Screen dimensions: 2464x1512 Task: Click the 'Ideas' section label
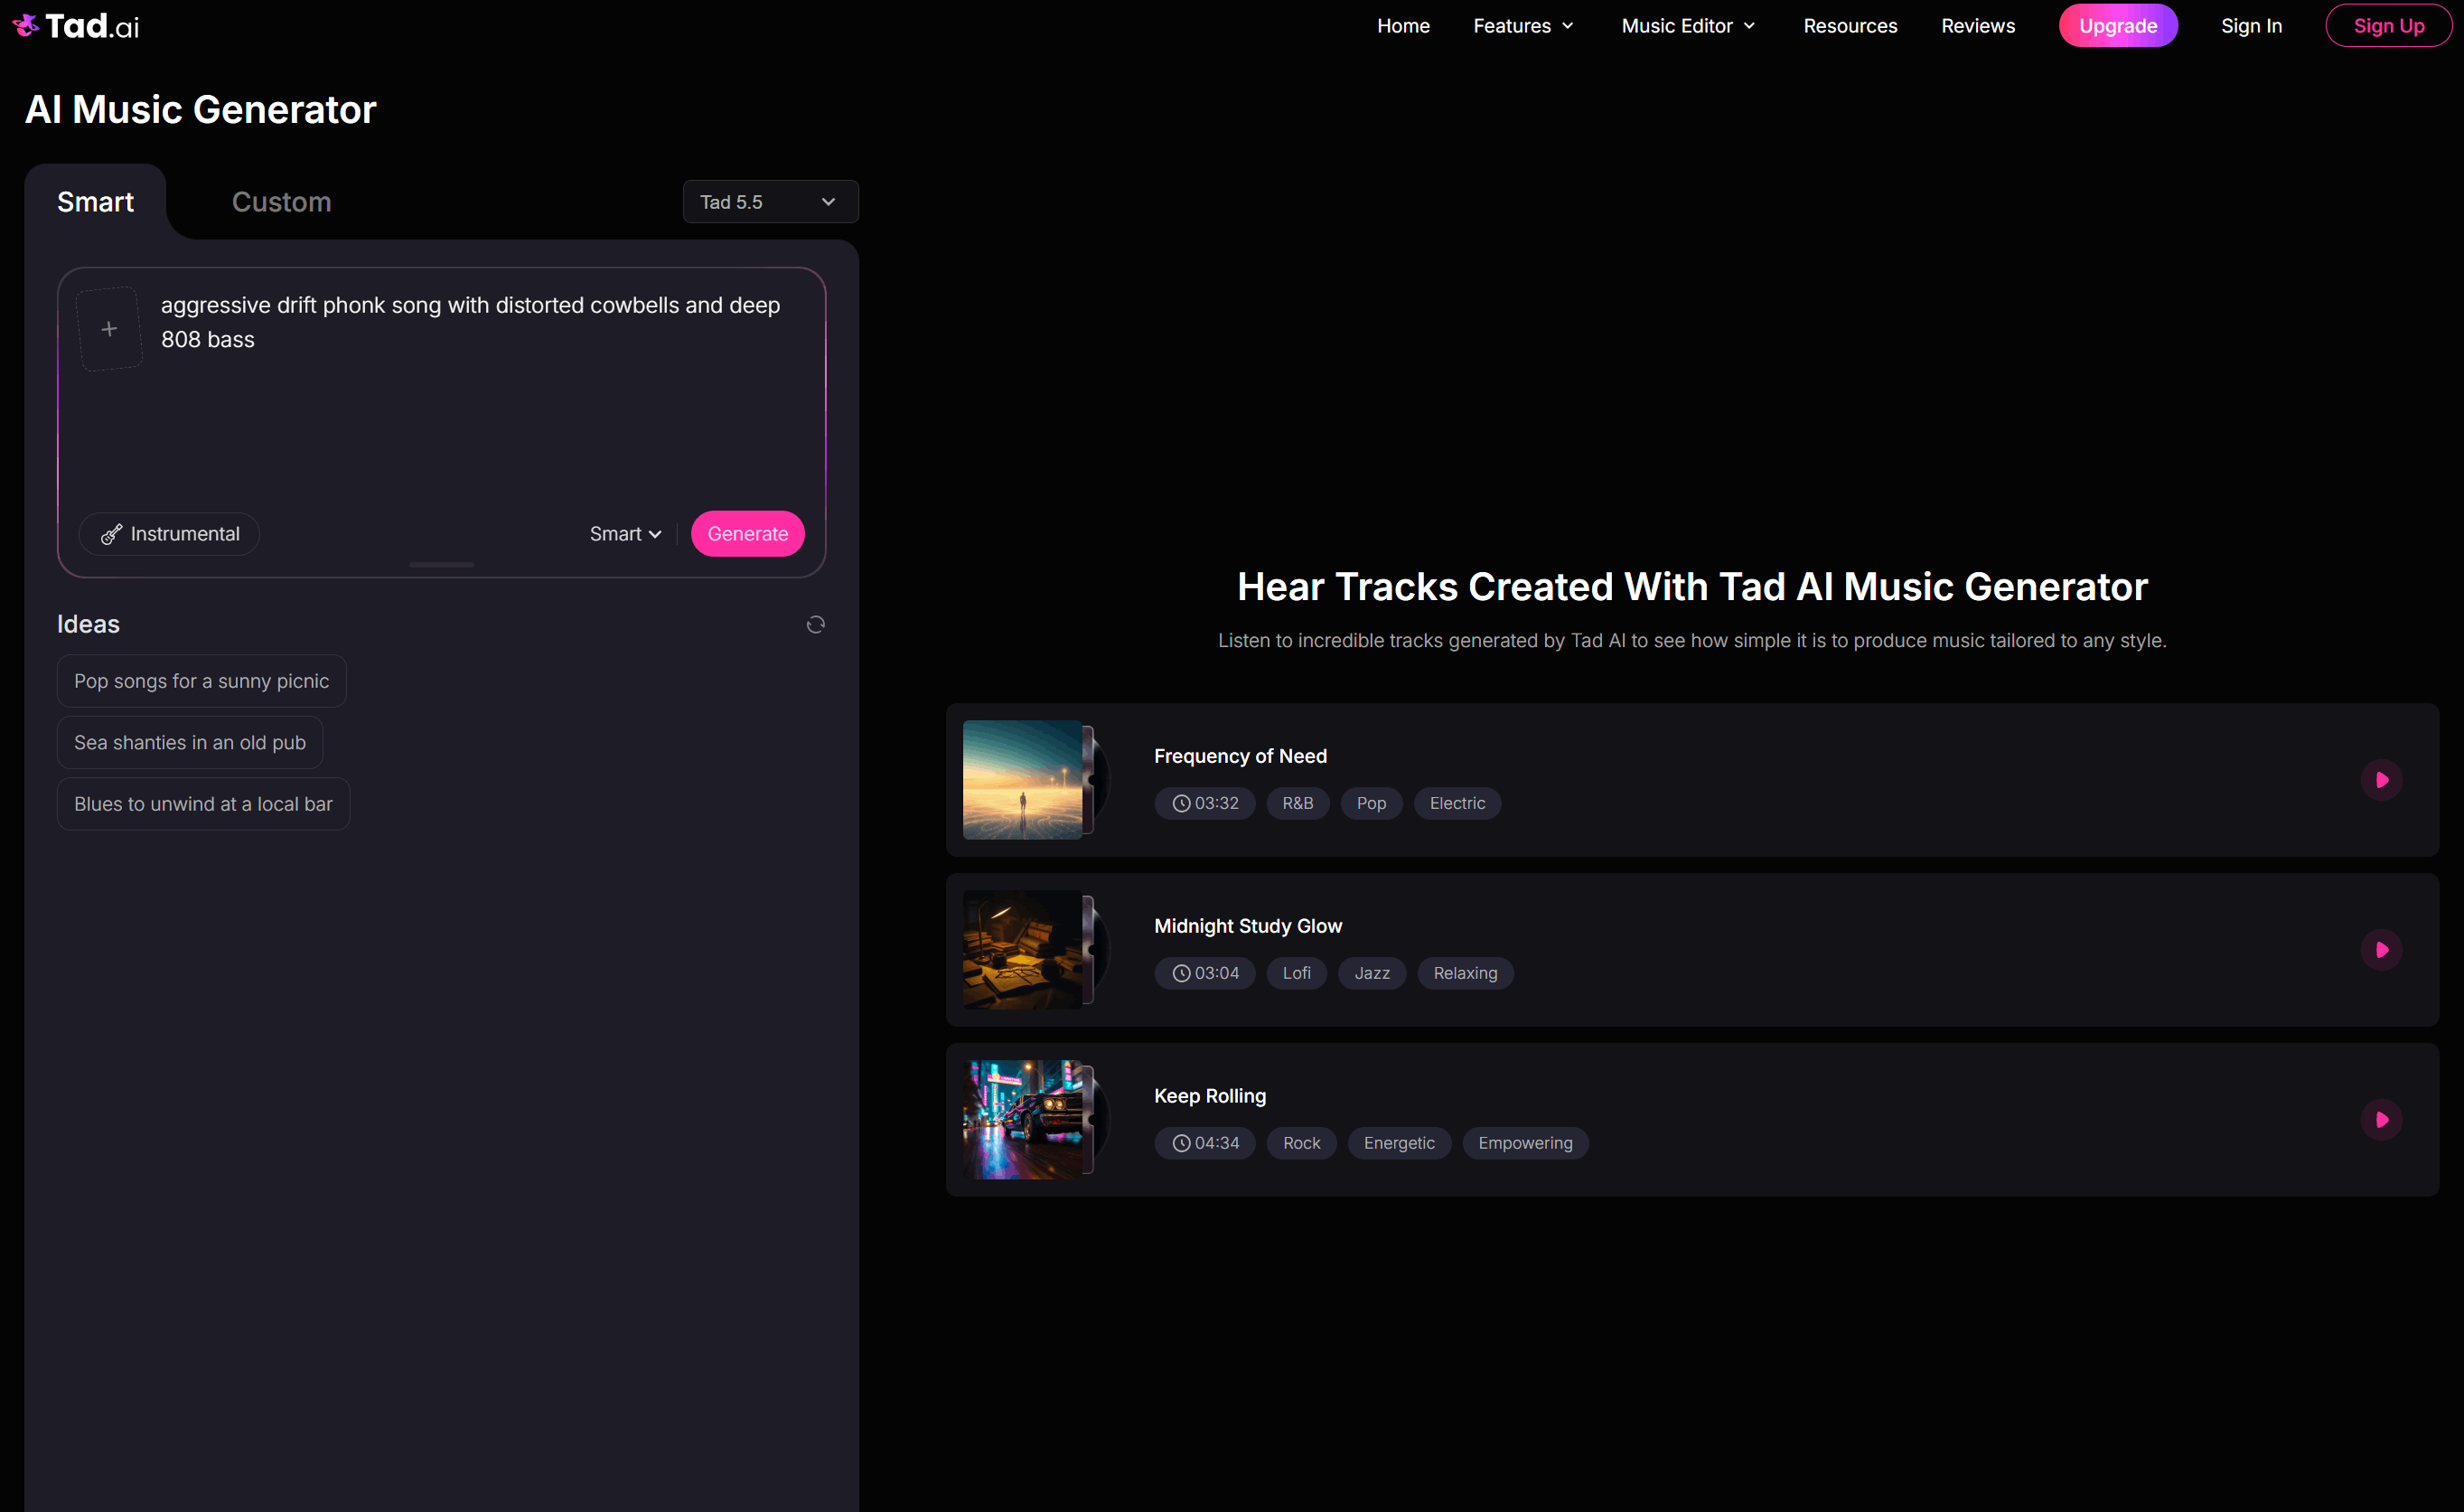coord(88,625)
